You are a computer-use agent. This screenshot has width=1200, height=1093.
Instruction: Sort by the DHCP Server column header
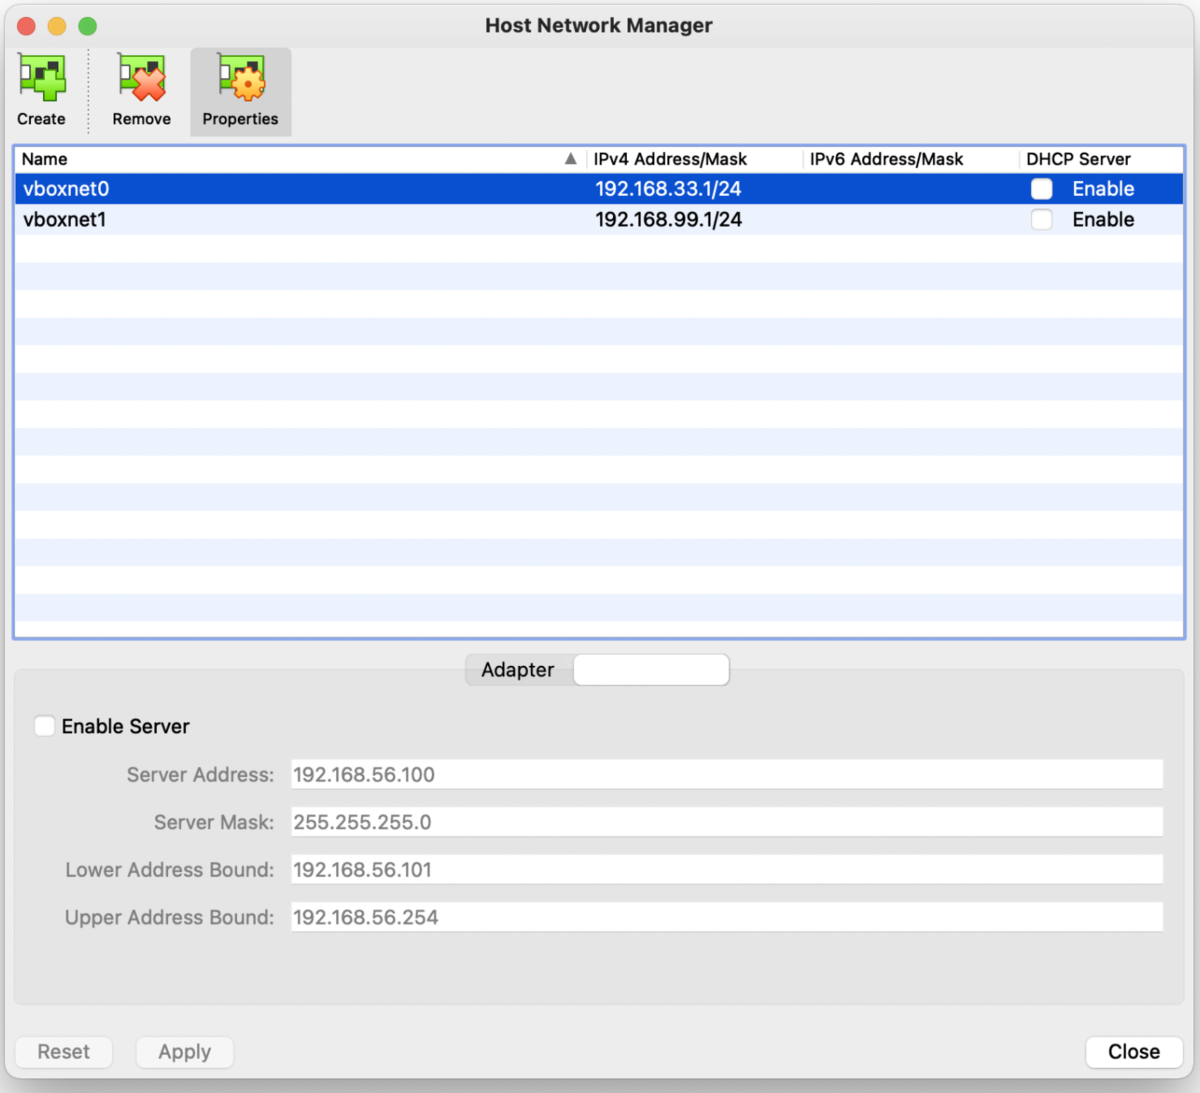(x=1101, y=159)
